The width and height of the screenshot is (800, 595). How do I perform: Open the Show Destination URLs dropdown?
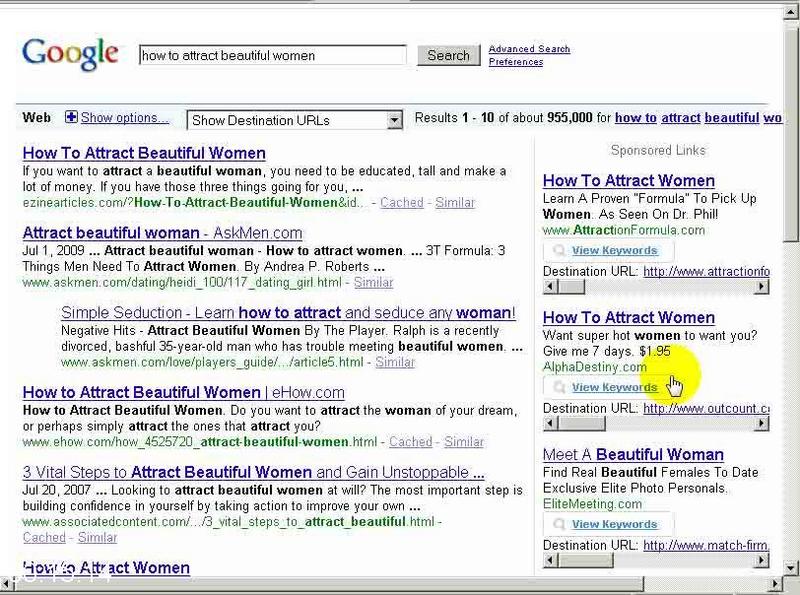[294, 120]
